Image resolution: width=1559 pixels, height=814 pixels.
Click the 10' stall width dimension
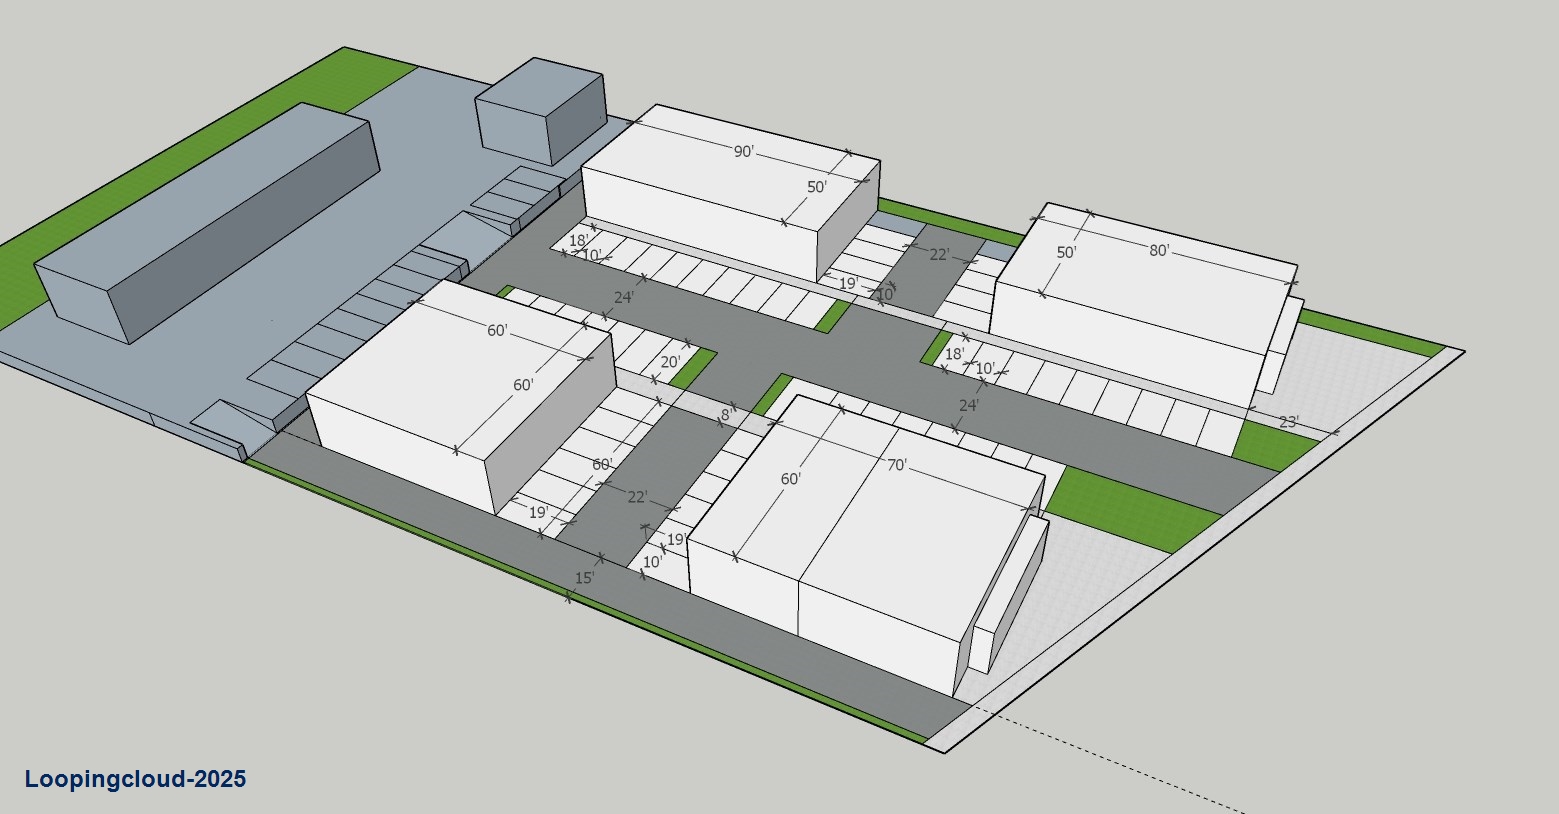point(592,257)
